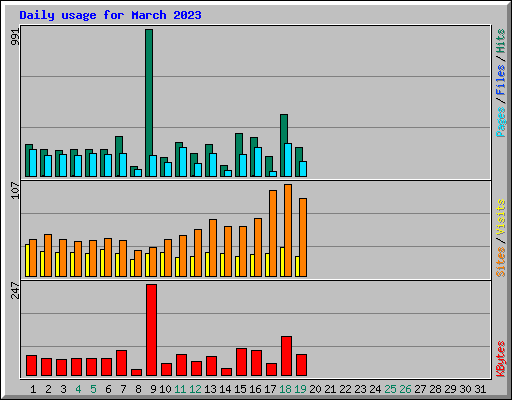Click the red KBytes bar for day 15
Screen dimensions: 512x400
241,362
